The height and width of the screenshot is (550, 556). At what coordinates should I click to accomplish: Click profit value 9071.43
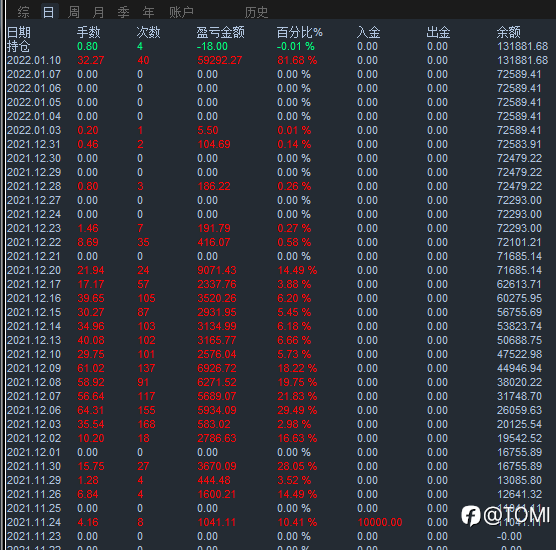pos(217,271)
